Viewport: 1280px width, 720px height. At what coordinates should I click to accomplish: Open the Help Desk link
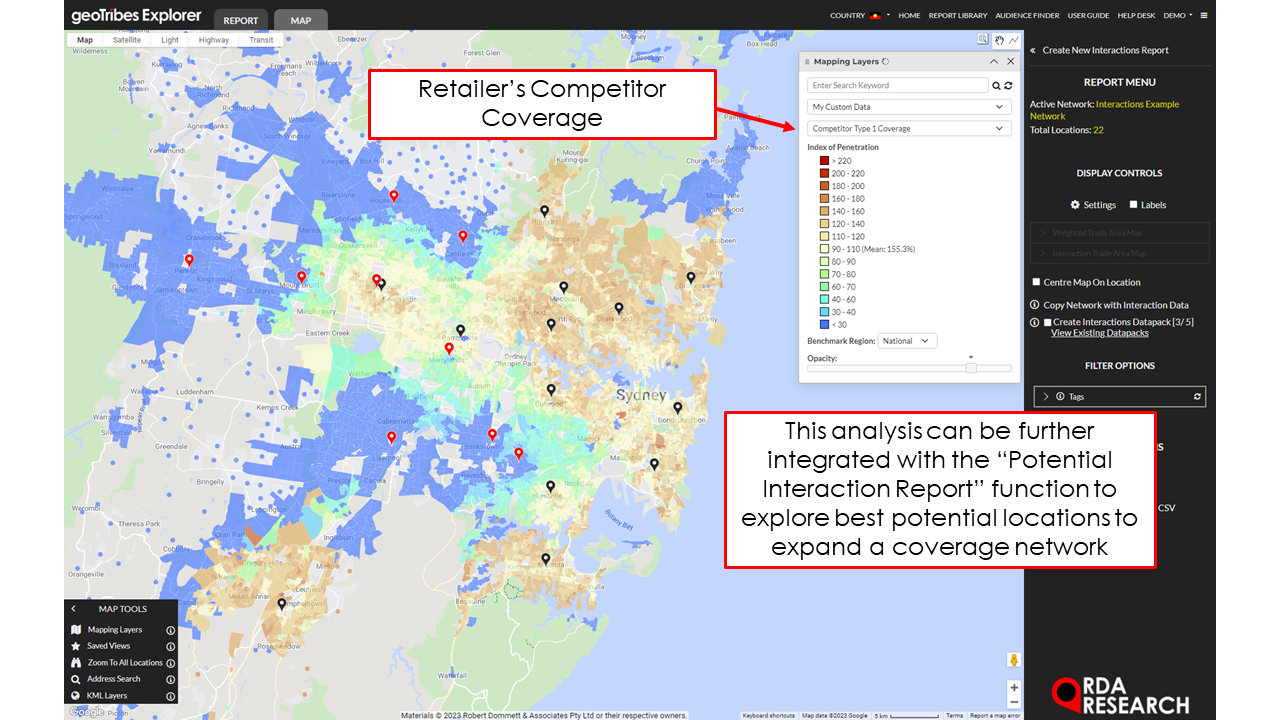point(1136,16)
